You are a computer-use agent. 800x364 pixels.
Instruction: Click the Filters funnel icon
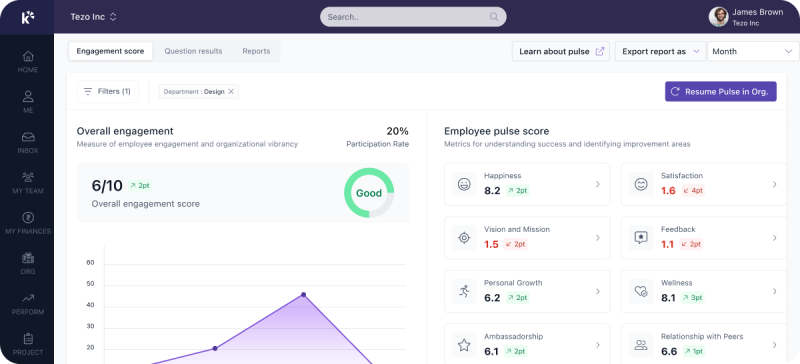tap(88, 91)
